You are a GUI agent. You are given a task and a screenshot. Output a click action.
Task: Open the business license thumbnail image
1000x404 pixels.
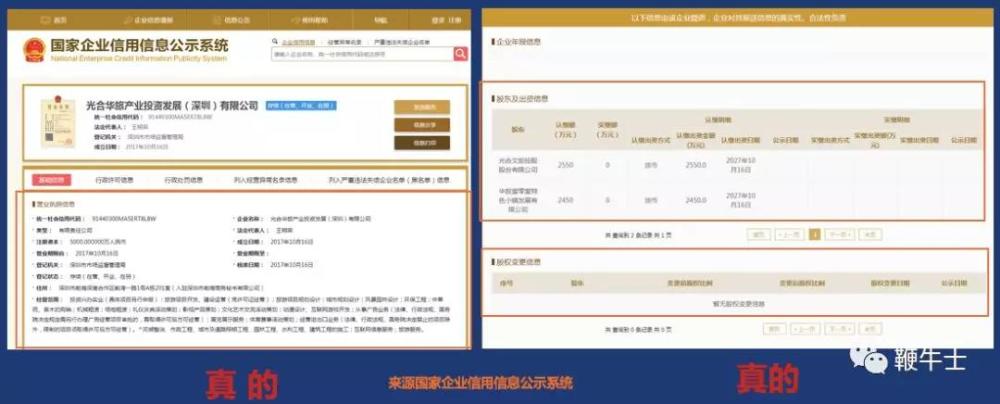57,123
